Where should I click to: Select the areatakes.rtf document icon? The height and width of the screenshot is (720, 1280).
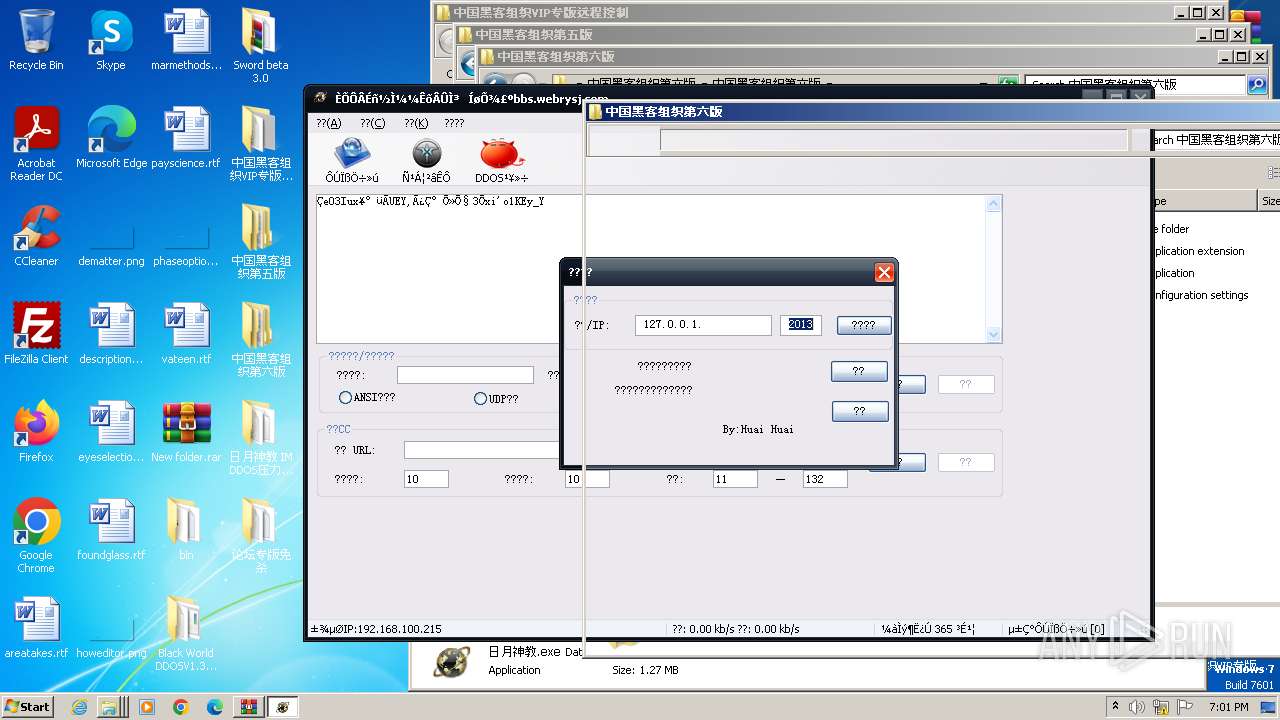36,628
